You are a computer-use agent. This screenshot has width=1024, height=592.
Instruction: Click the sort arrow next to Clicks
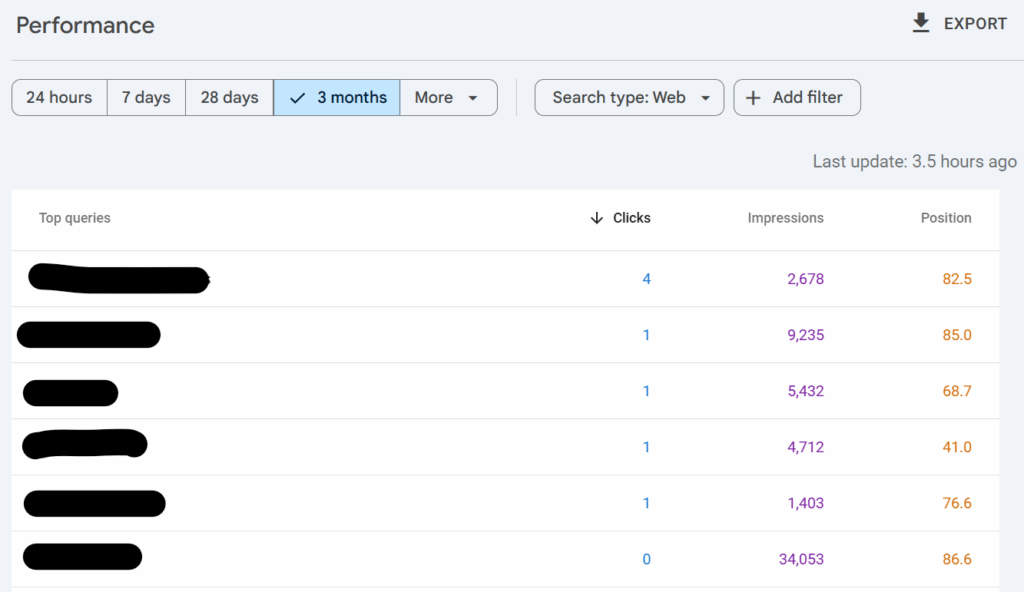[596, 218]
